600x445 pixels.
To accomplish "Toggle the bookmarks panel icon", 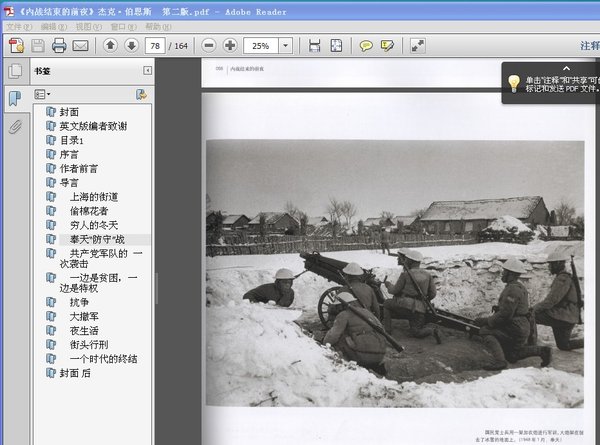I will [15, 98].
